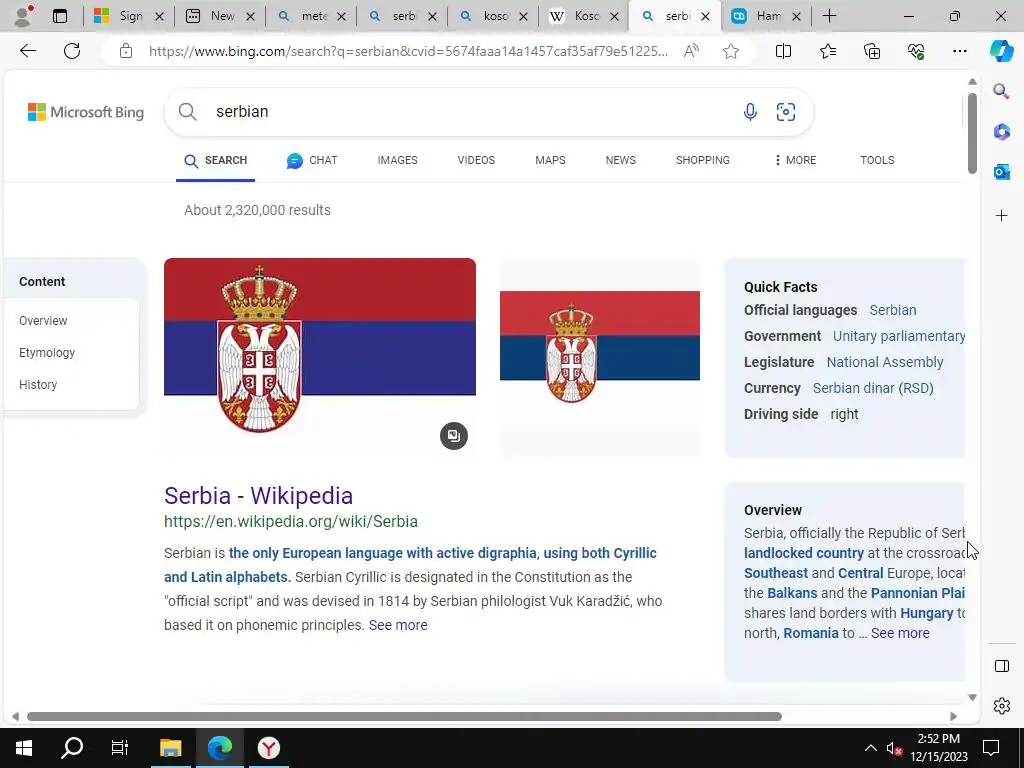Click scroll right arrow on horizontal scrollbar
This screenshot has width=1024, height=768.
pyautogui.click(x=953, y=716)
